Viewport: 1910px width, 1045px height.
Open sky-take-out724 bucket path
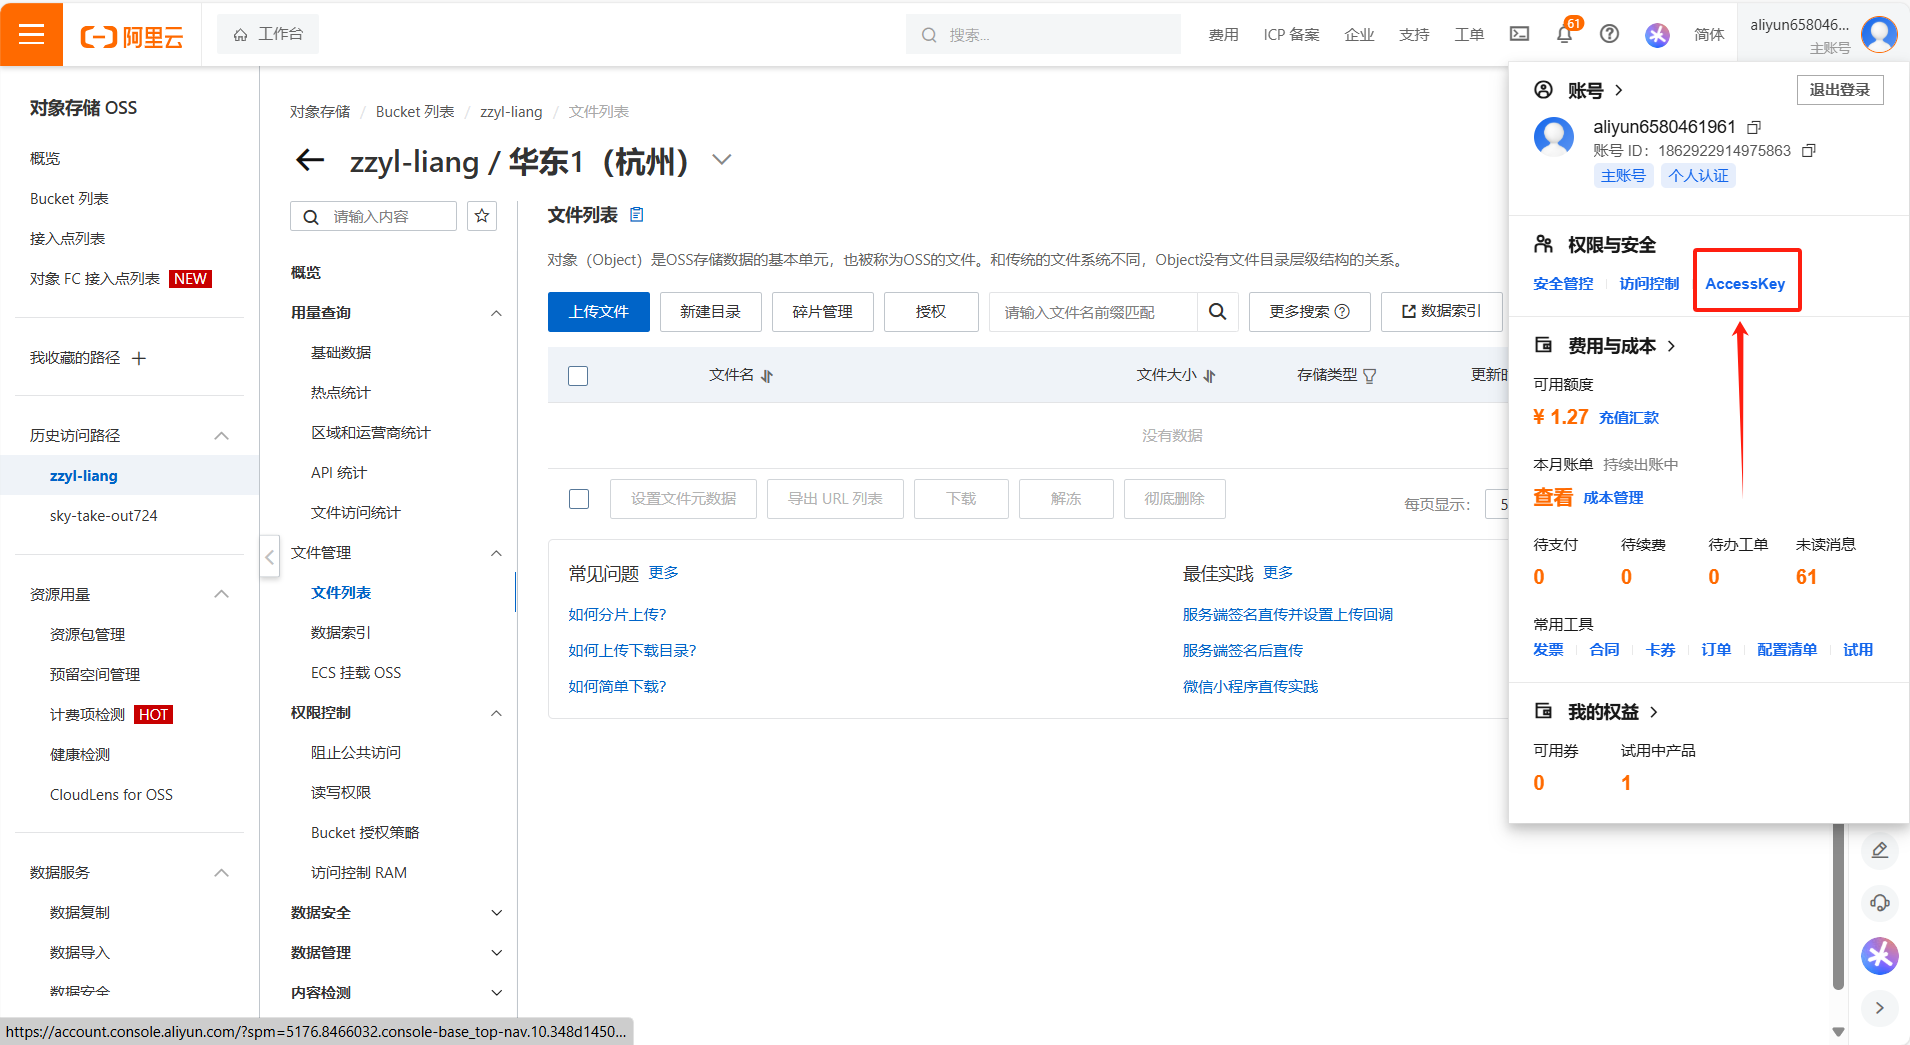tap(104, 516)
